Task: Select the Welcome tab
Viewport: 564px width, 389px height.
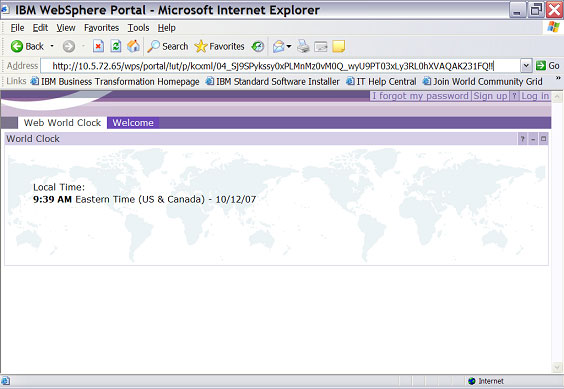Action: tap(133, 123)
